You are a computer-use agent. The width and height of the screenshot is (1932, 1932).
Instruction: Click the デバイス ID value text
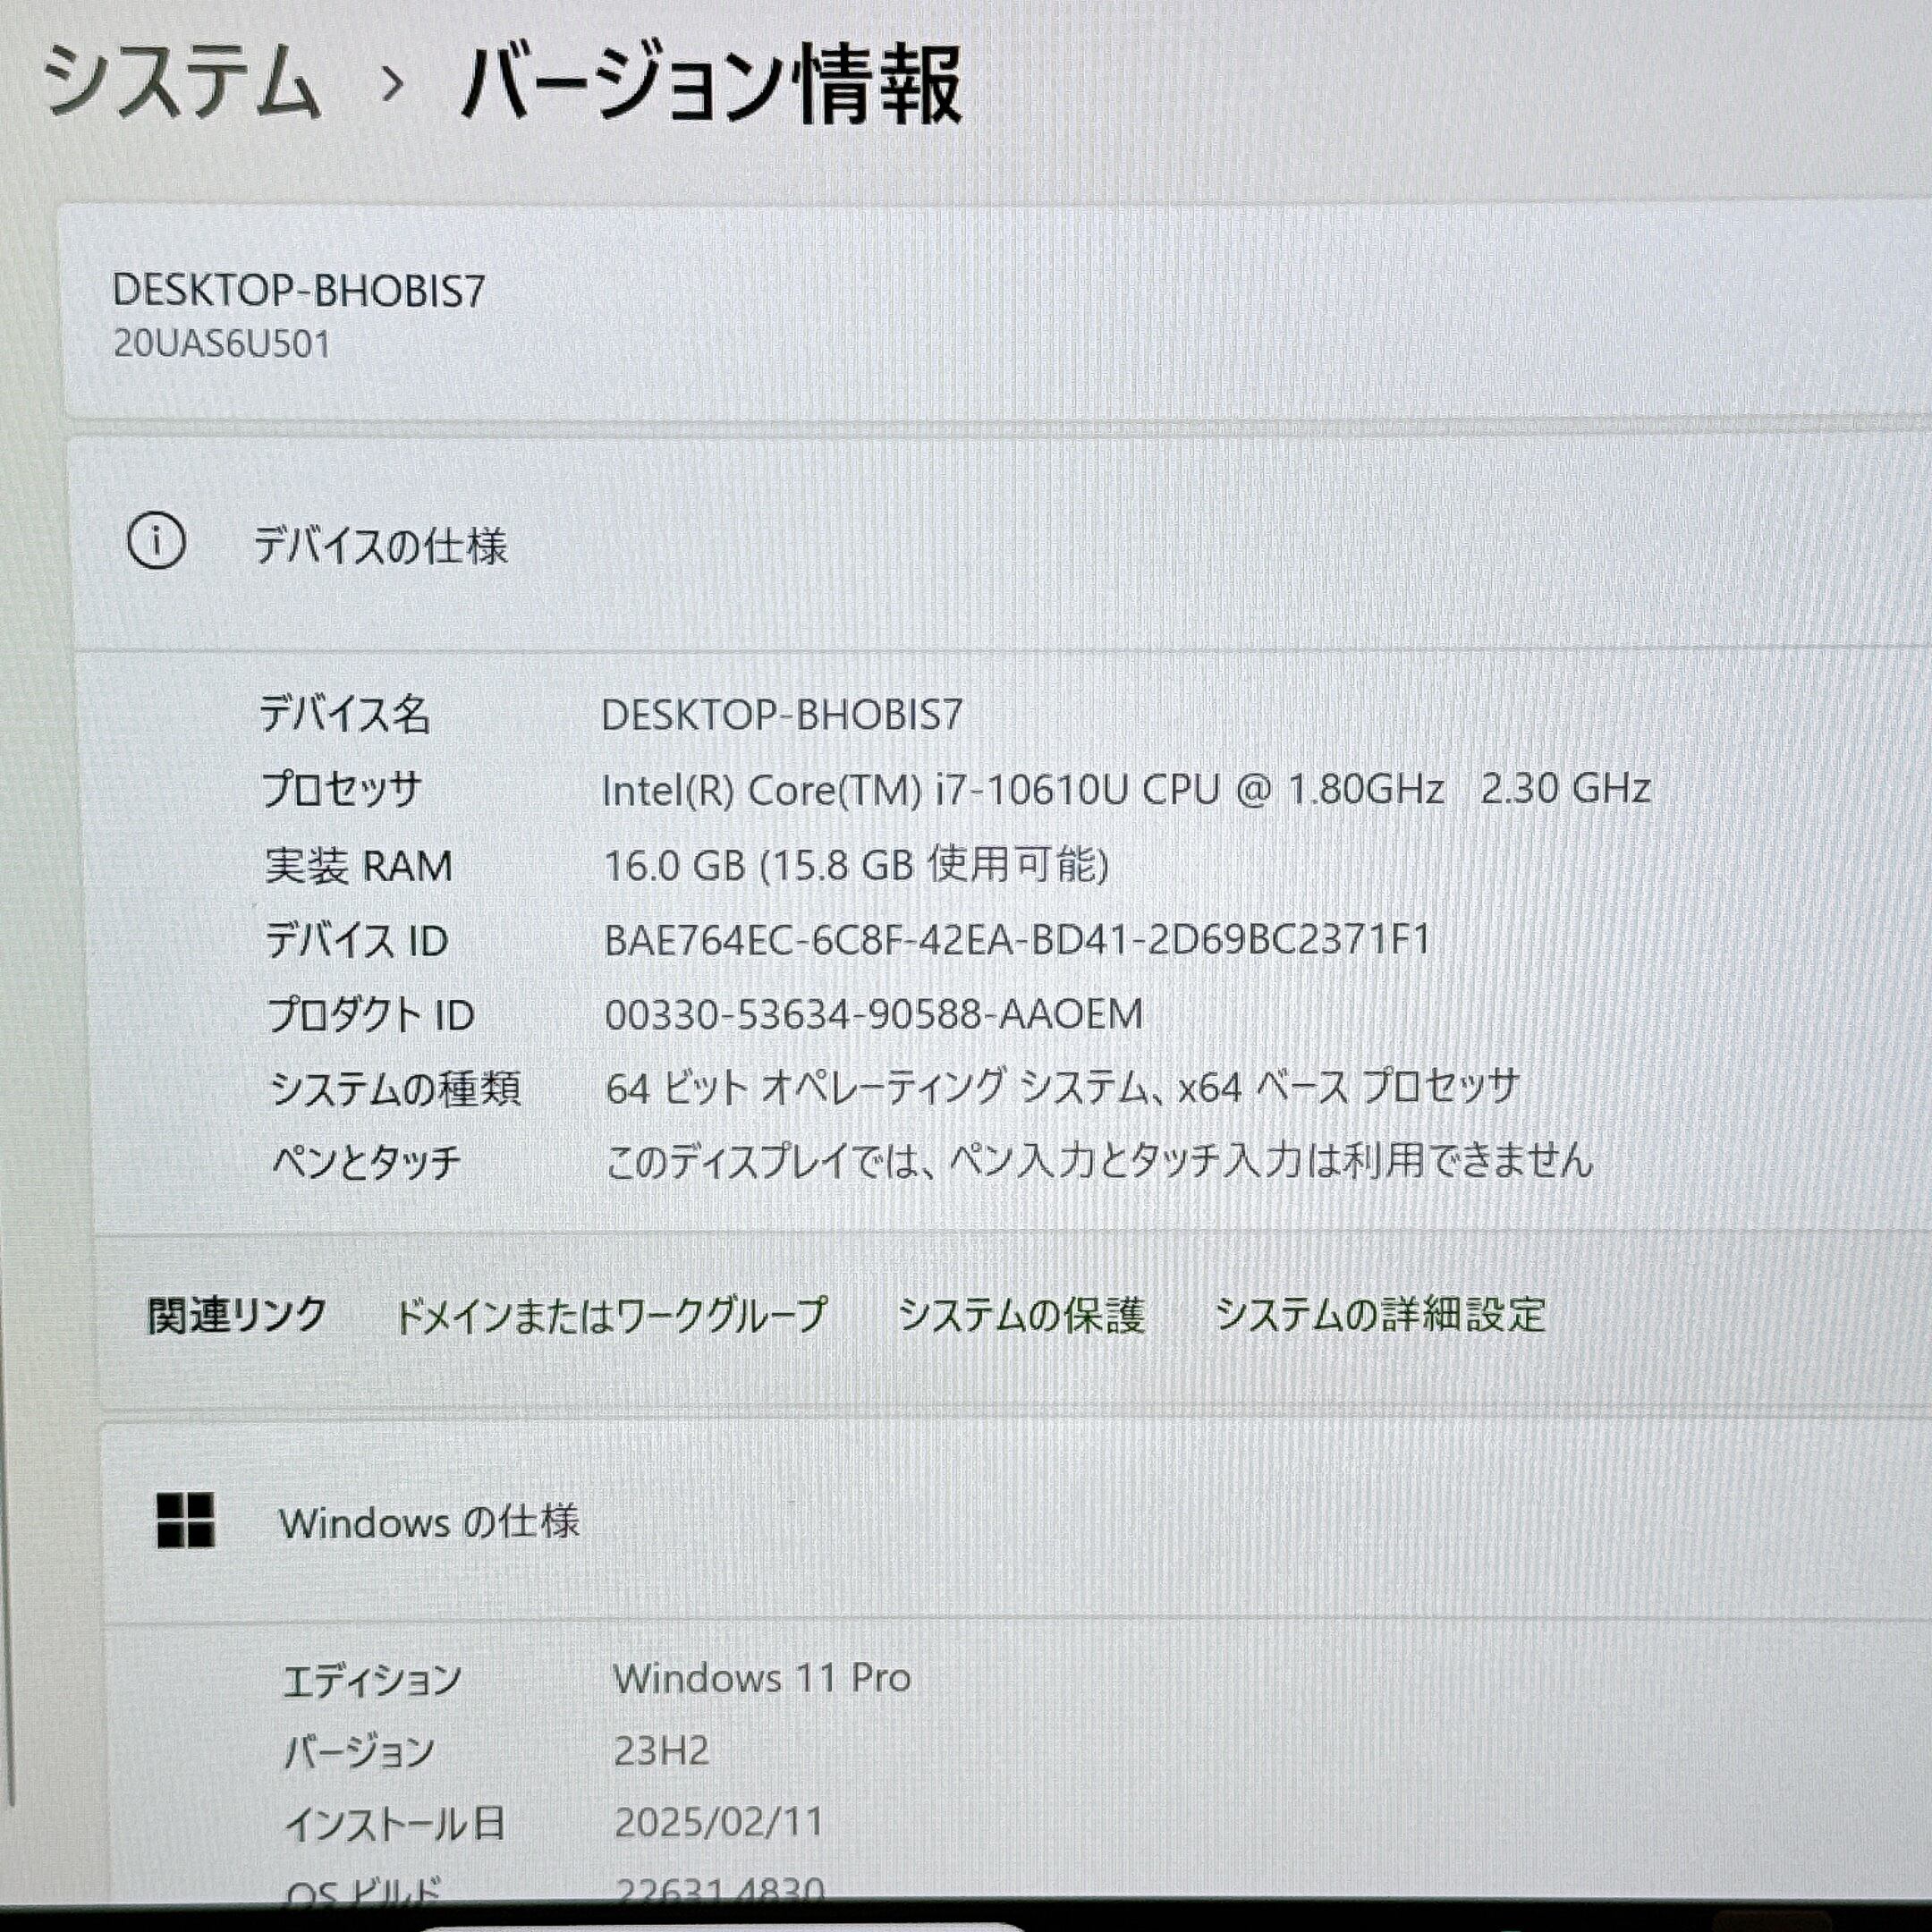click(1017, 940)
